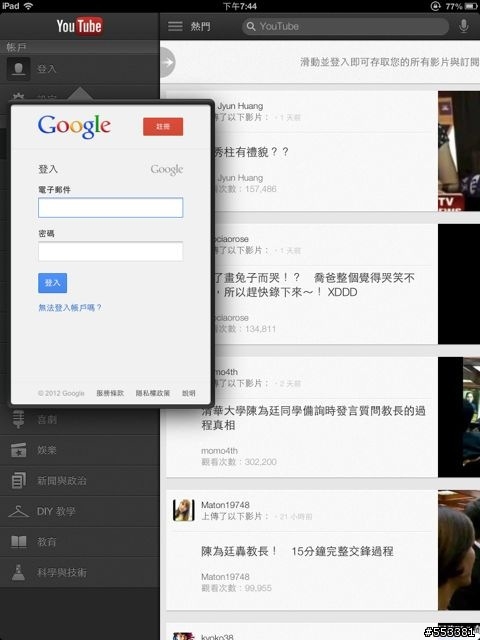
Task: Open title 清華大學陳為廷同學備詢時發言質問教長的過程真相
Action: pyautogui.click(x=313, y=418)
